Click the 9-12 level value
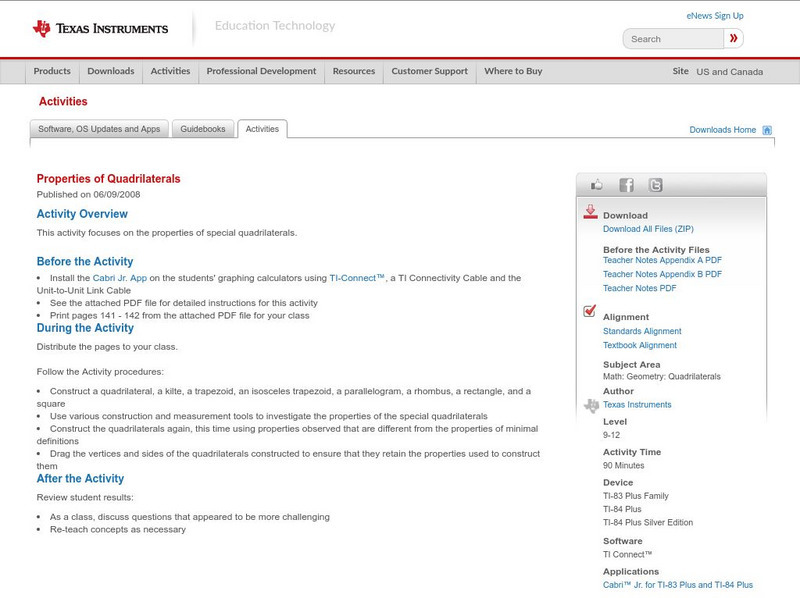This screenshot has width=800, height=598. pos(611,435)
